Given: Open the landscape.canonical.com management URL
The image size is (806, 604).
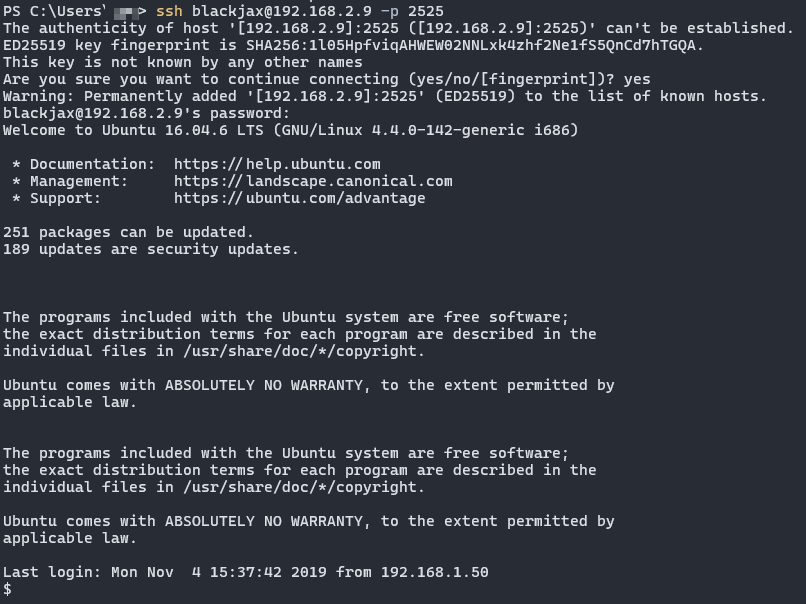Looking at the screenshot, I should [313, 181].
